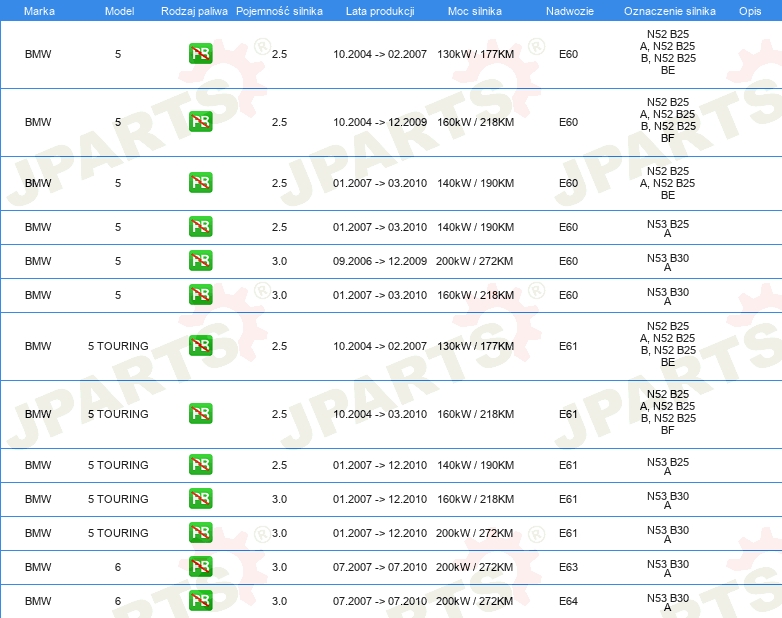This screenshot has width=782, height=618.
Task: Click the Rodzaj paliwa column header
Action: click(x=194, y=11)
